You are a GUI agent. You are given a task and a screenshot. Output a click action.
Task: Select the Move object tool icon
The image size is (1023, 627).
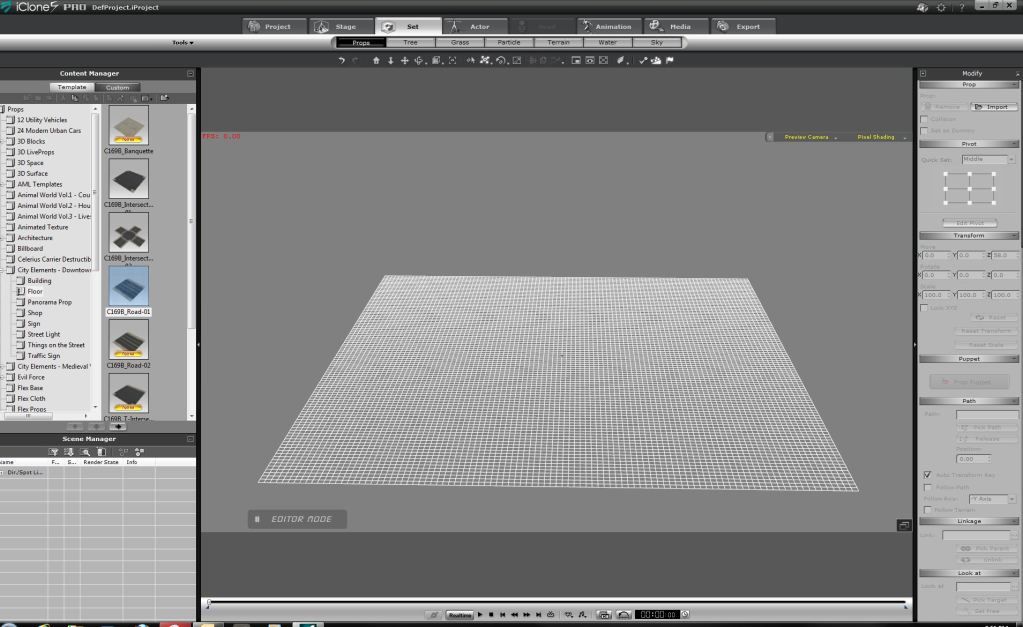[x=404, y=61]
